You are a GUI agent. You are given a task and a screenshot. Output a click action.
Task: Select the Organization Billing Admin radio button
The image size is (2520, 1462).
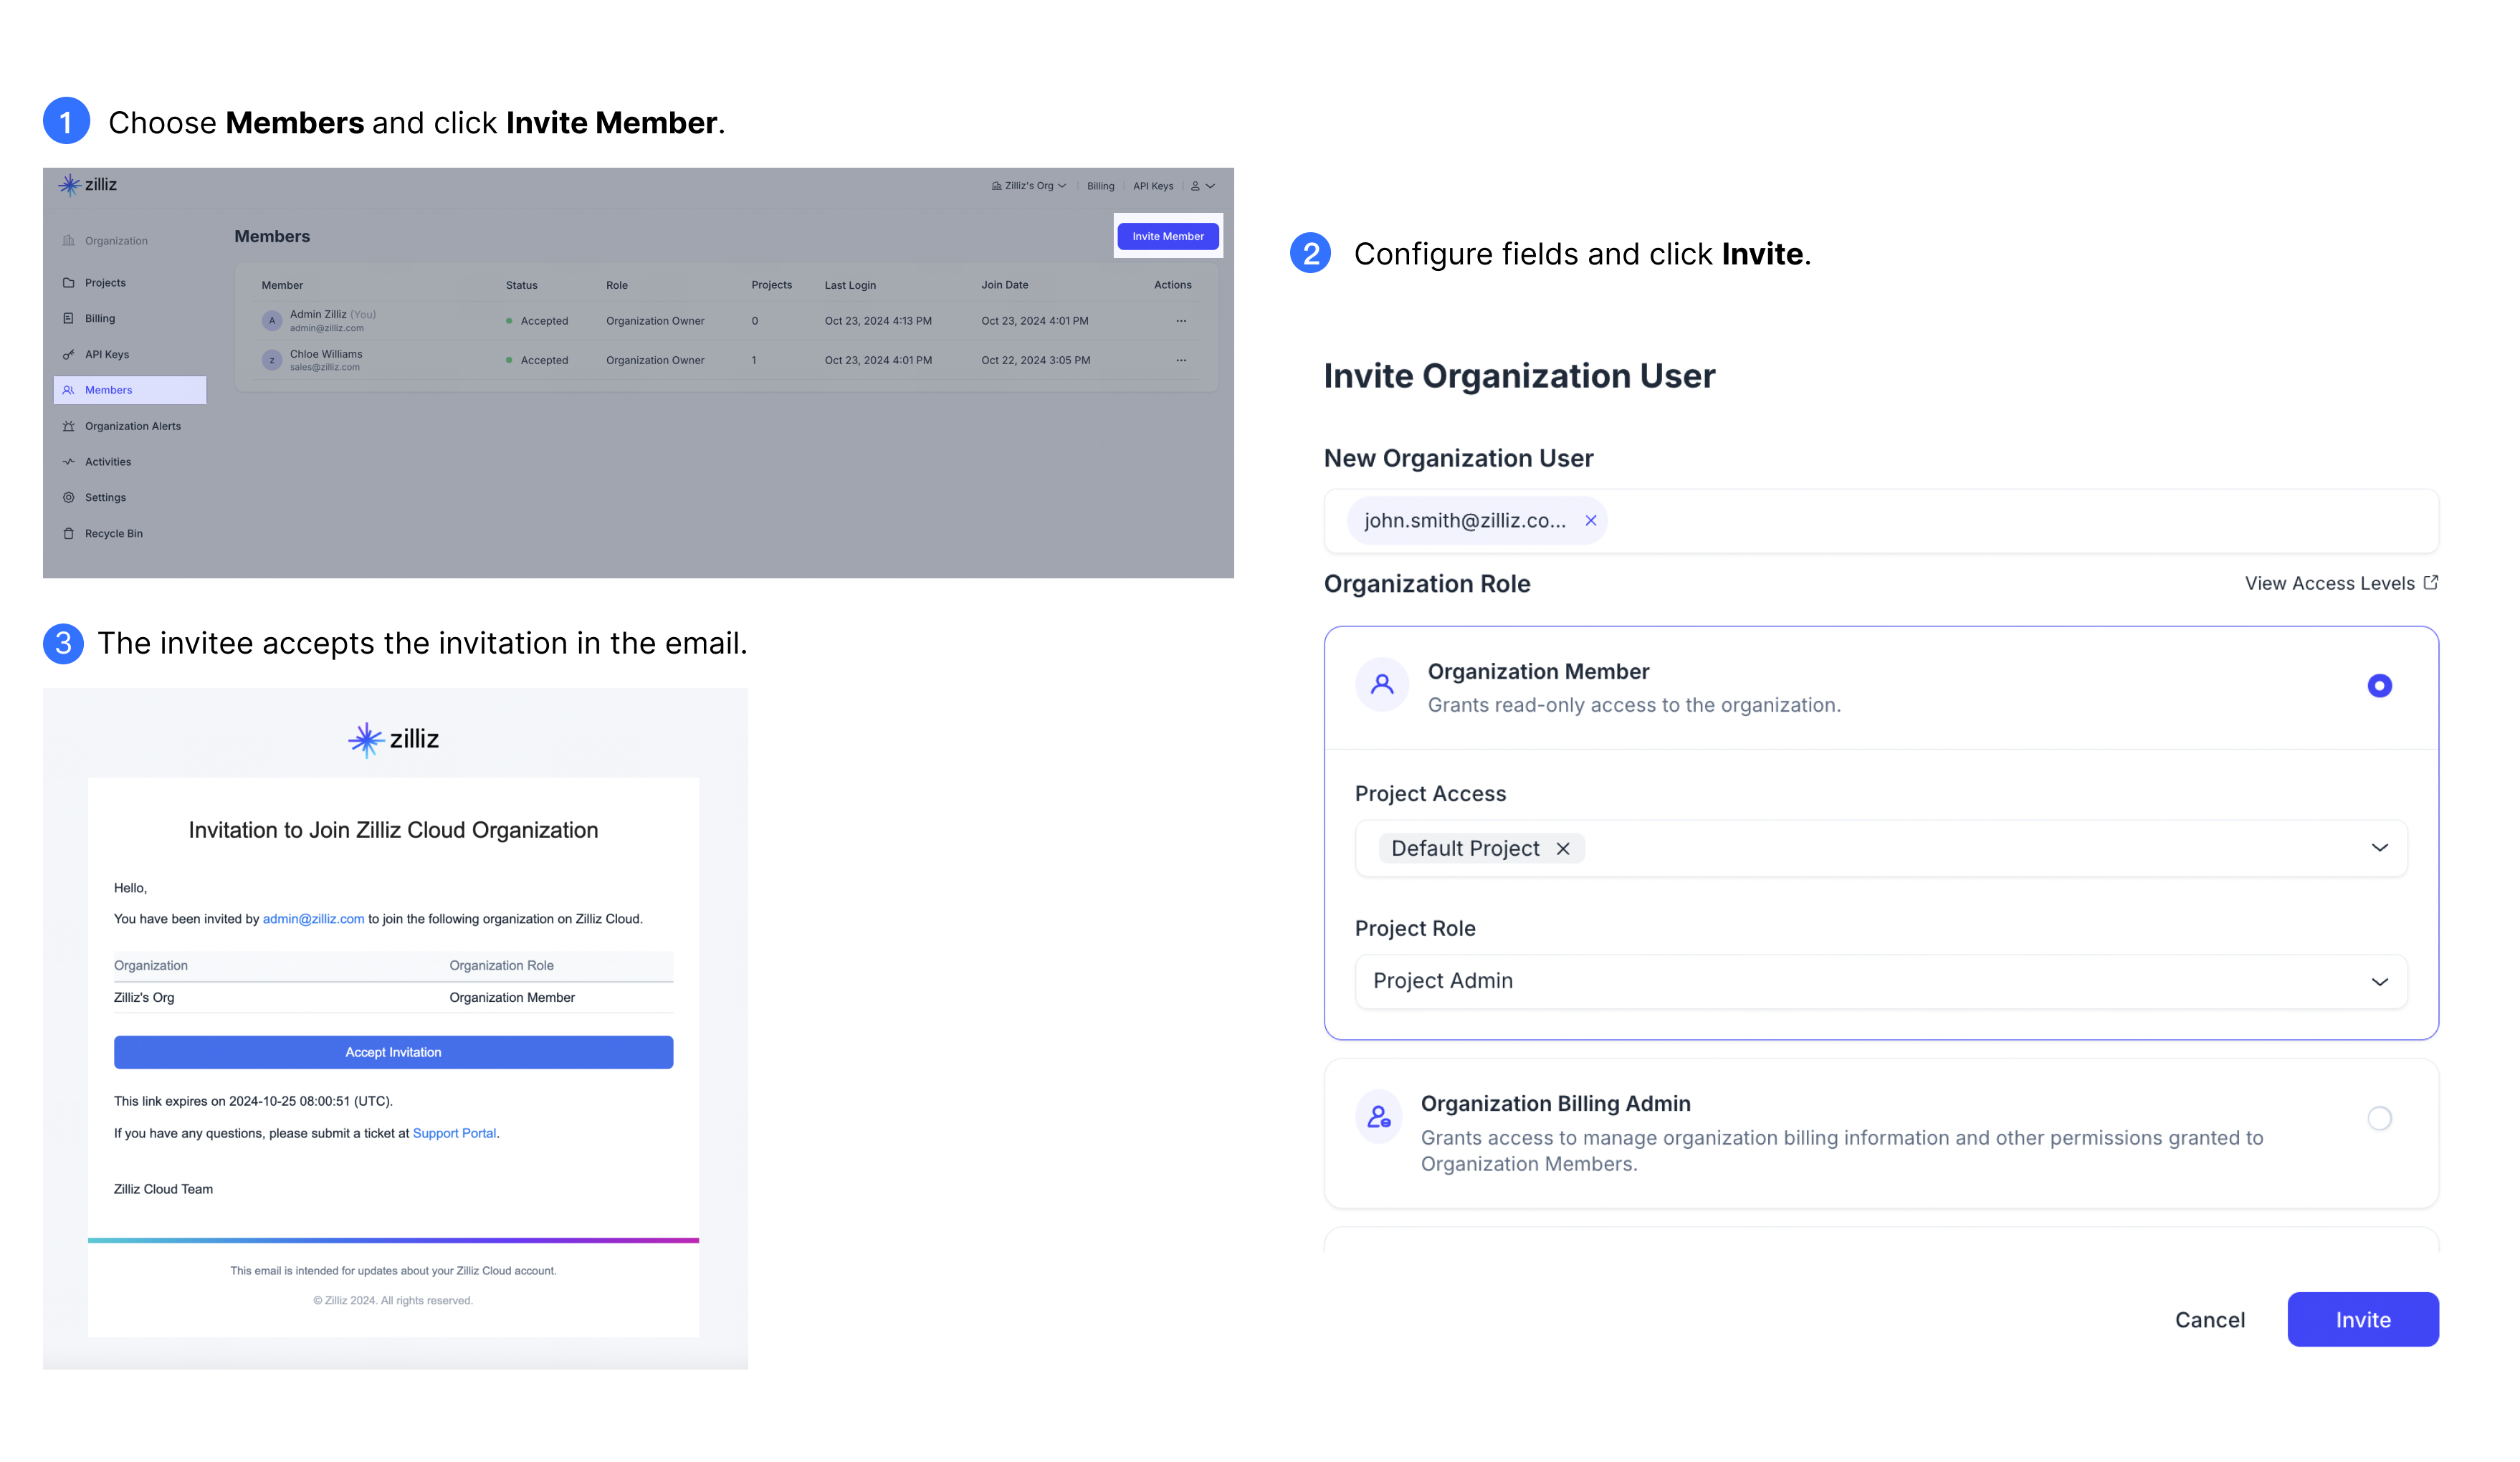pos(2380,1118)
